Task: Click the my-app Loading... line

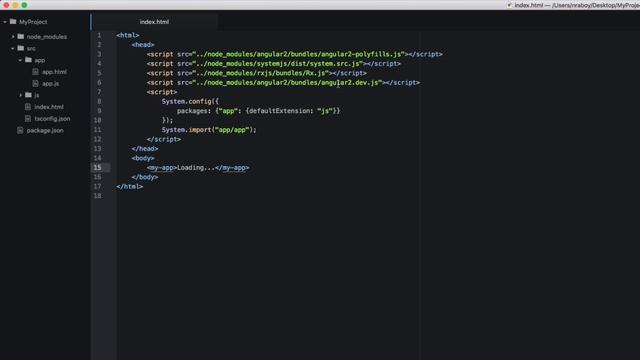Action: click(198, 168)
